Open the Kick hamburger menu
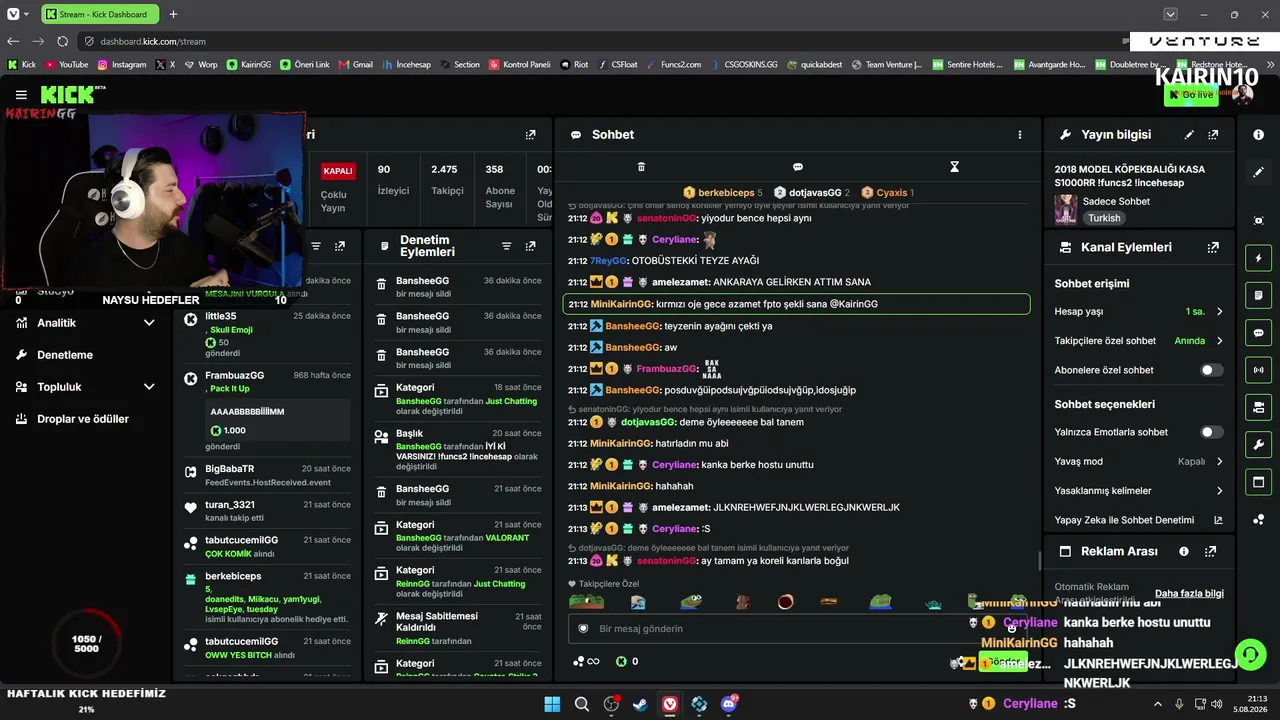Screen dimensions: 1280x720 coord(21,95)
